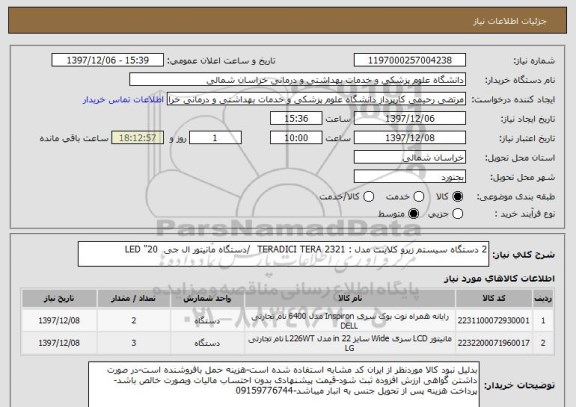Click the buyer notes text area
576x407 pixels.
pos(284,384)
